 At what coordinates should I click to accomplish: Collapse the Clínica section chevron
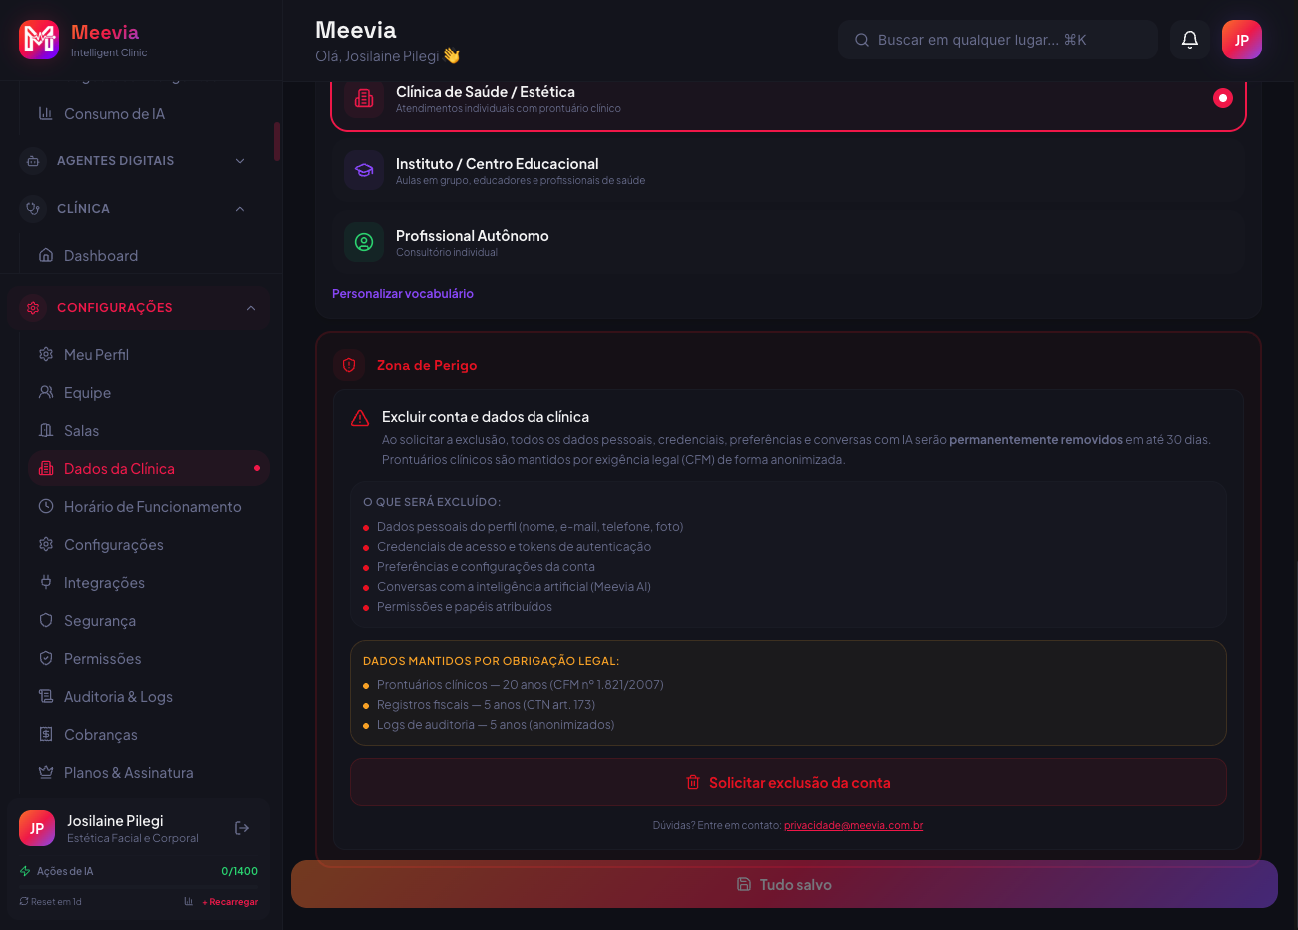(x=240, y=209)
